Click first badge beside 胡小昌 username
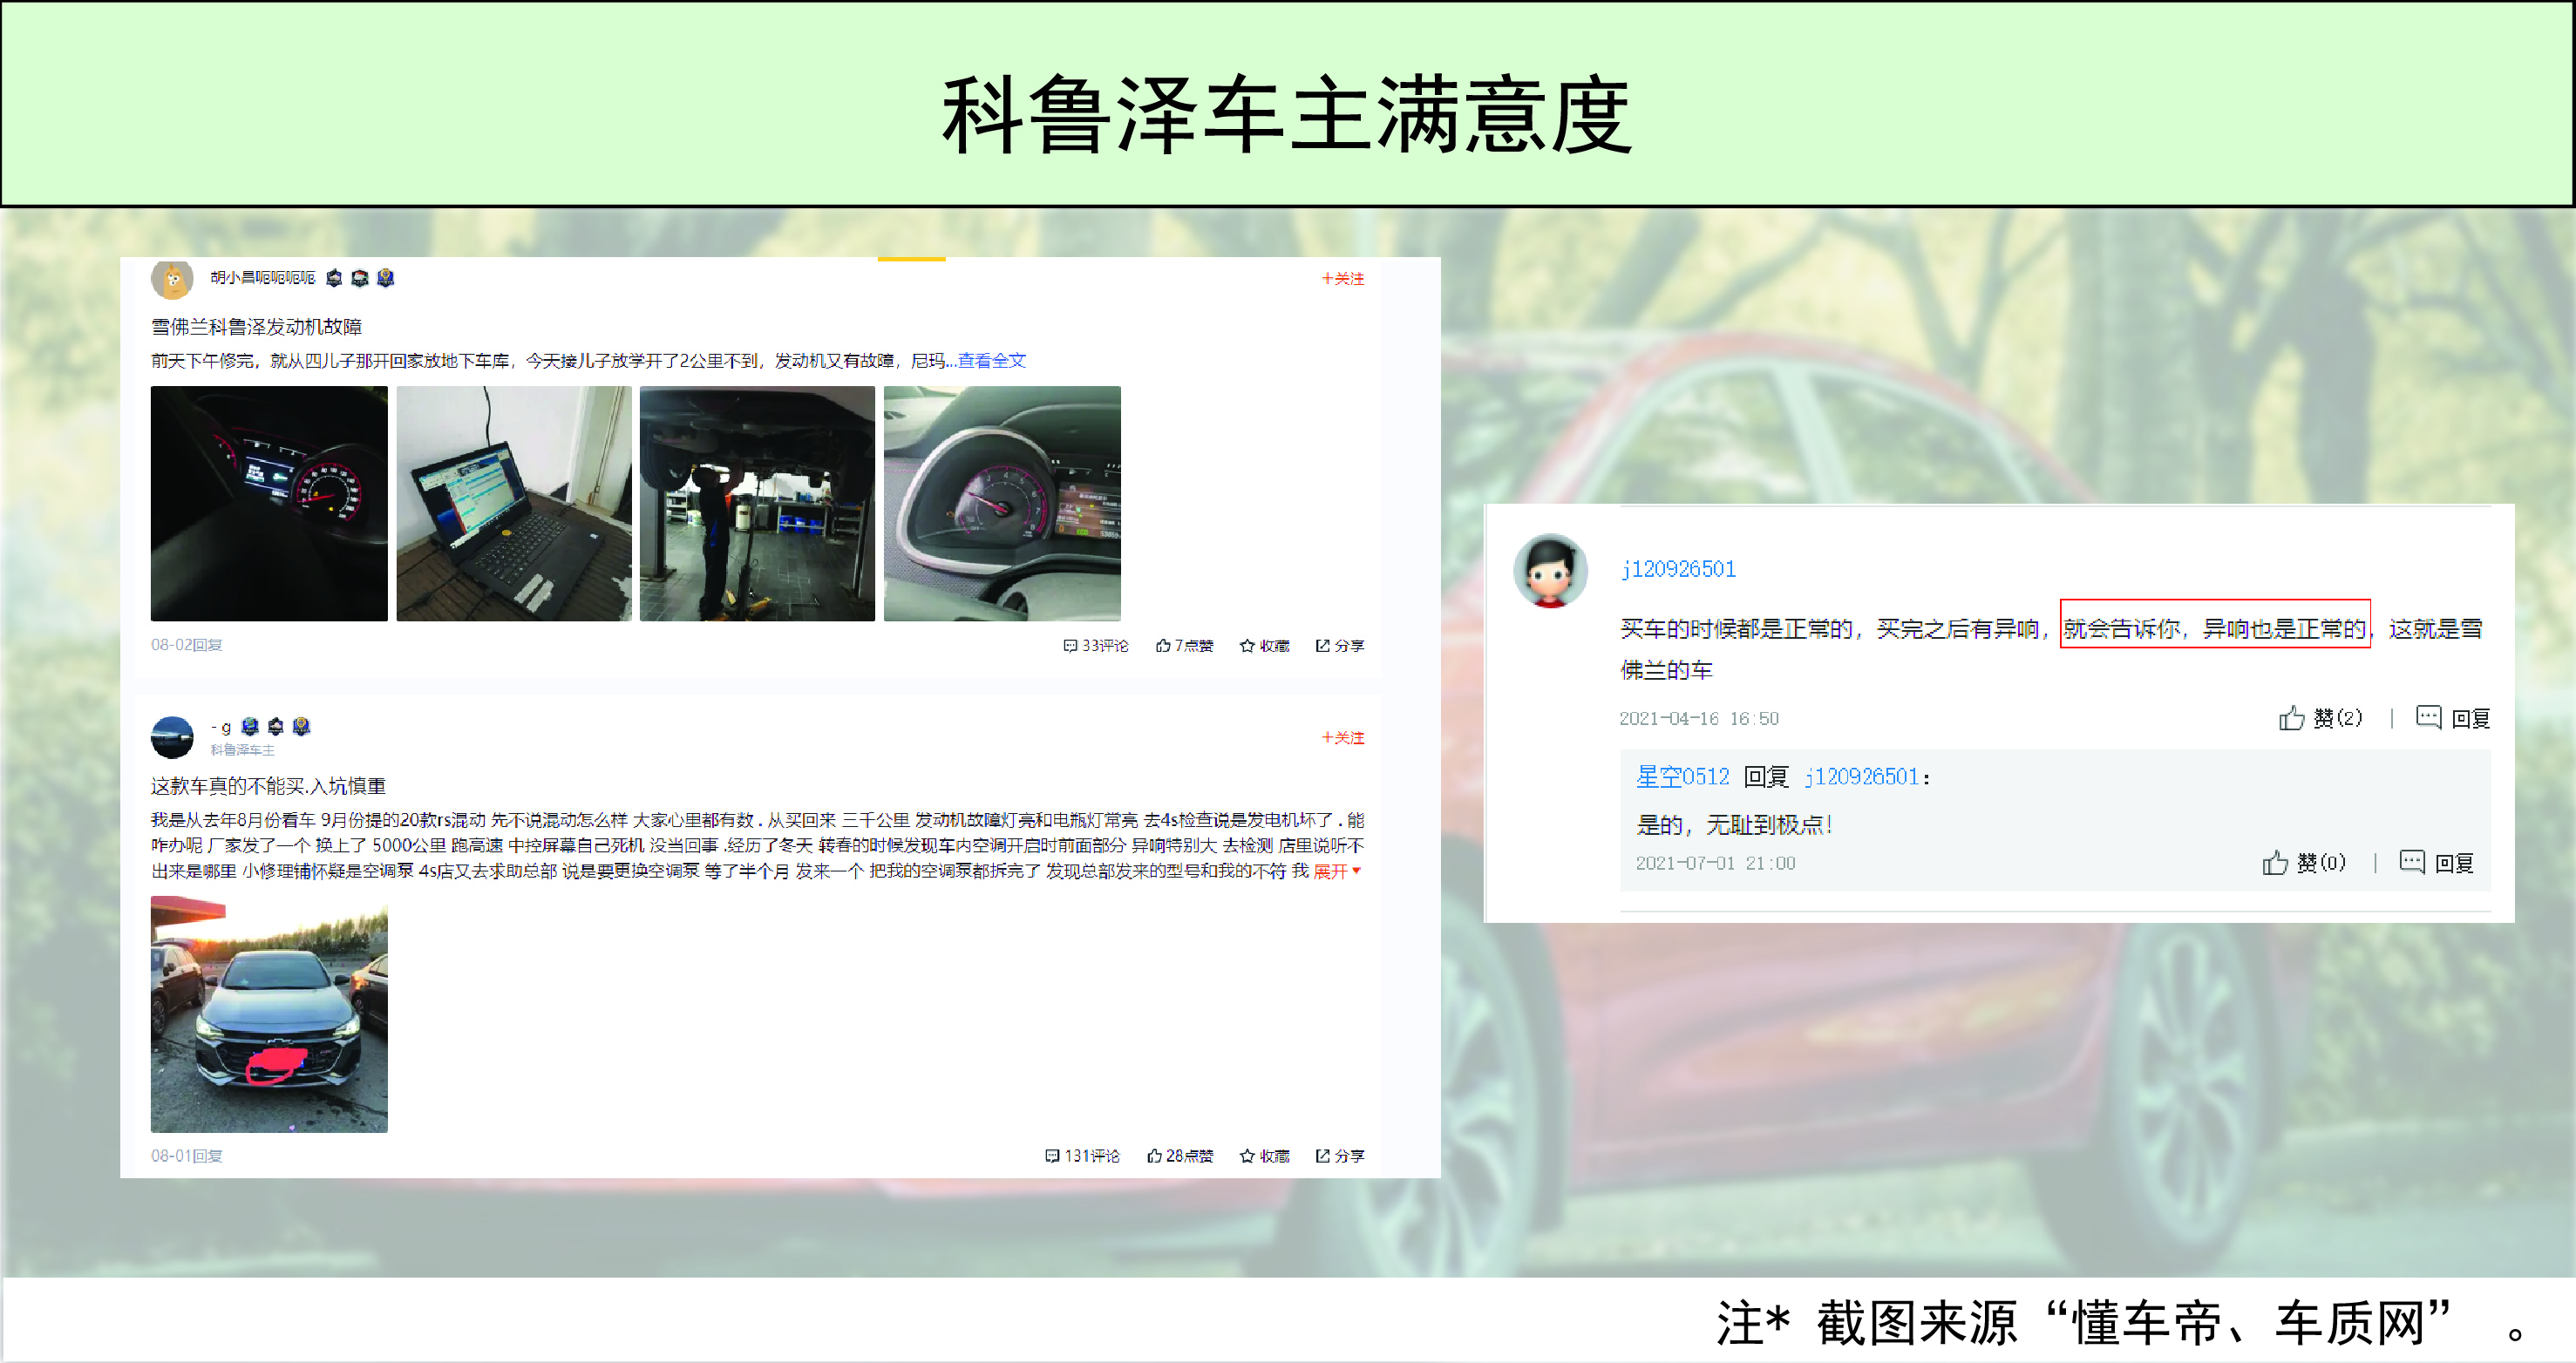This screenshot has width=2576, height=1363. coord(334,278)
